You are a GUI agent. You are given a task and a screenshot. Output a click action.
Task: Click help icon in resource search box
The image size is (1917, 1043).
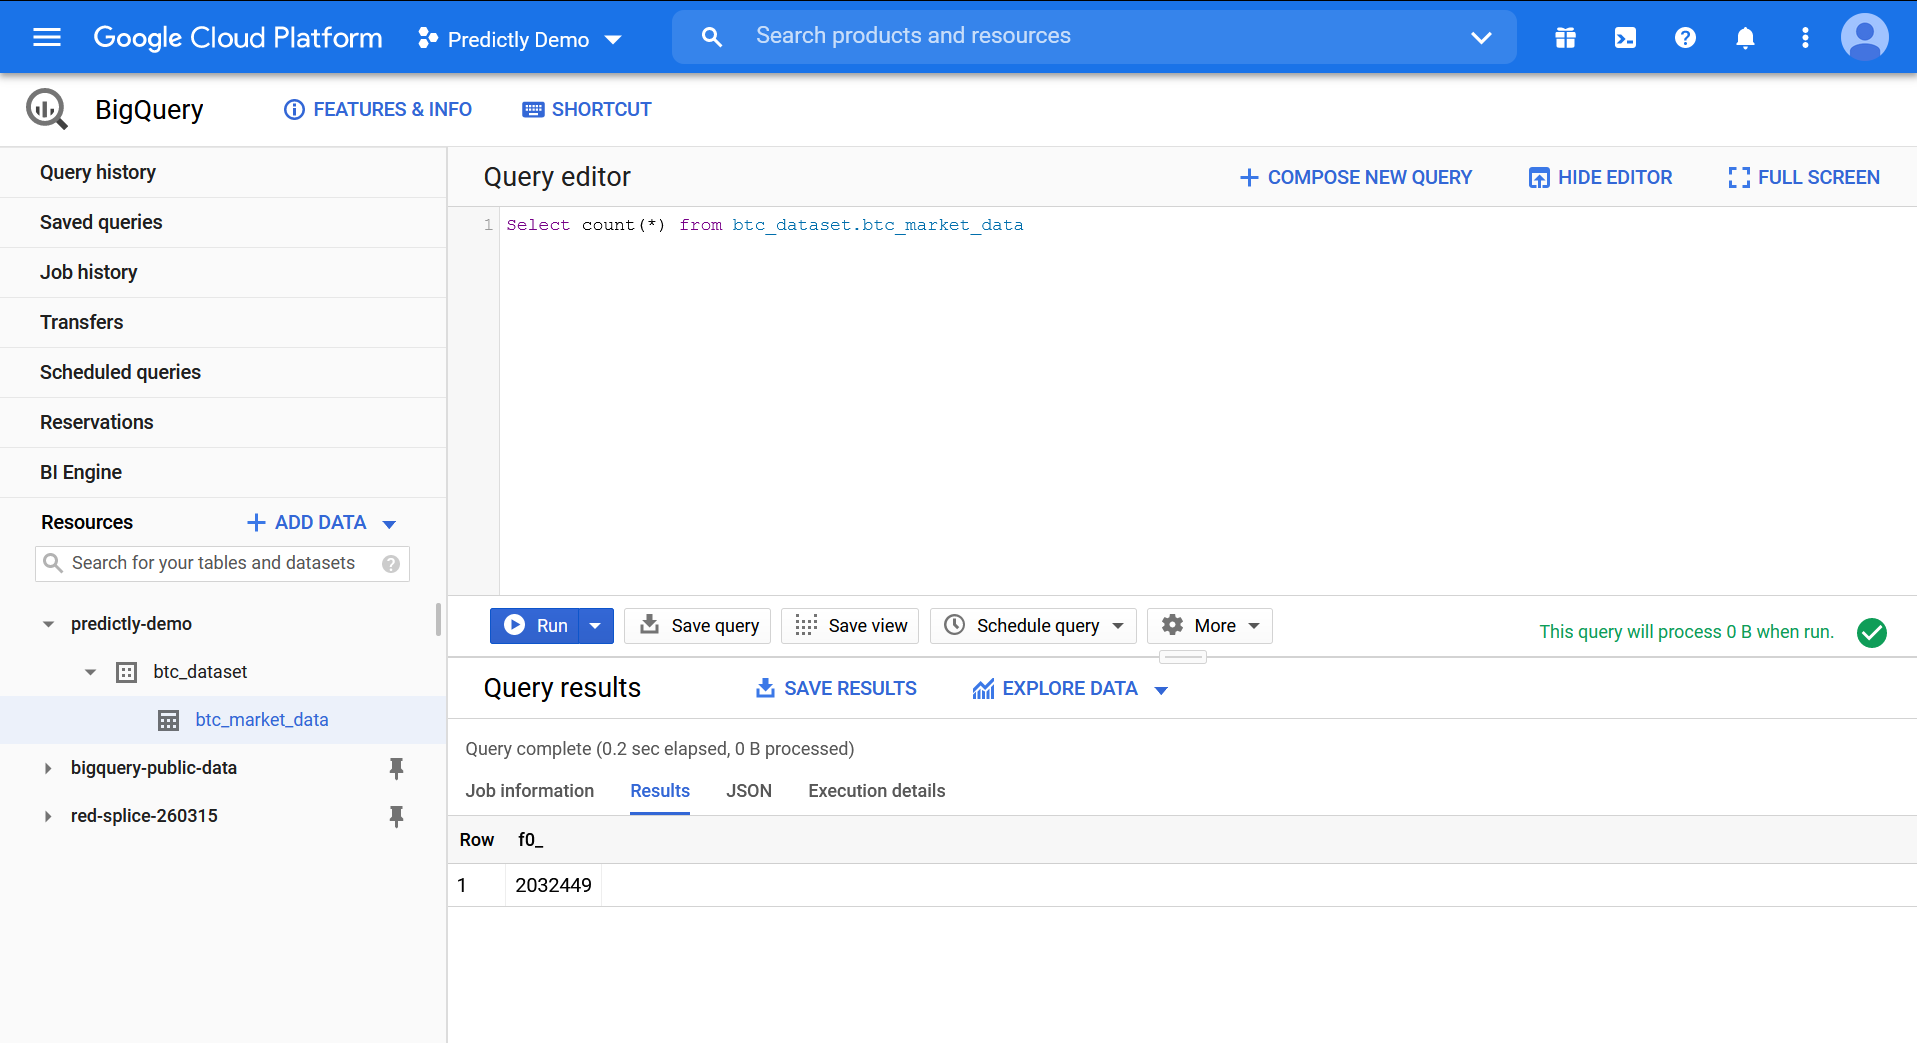(391, 564)
